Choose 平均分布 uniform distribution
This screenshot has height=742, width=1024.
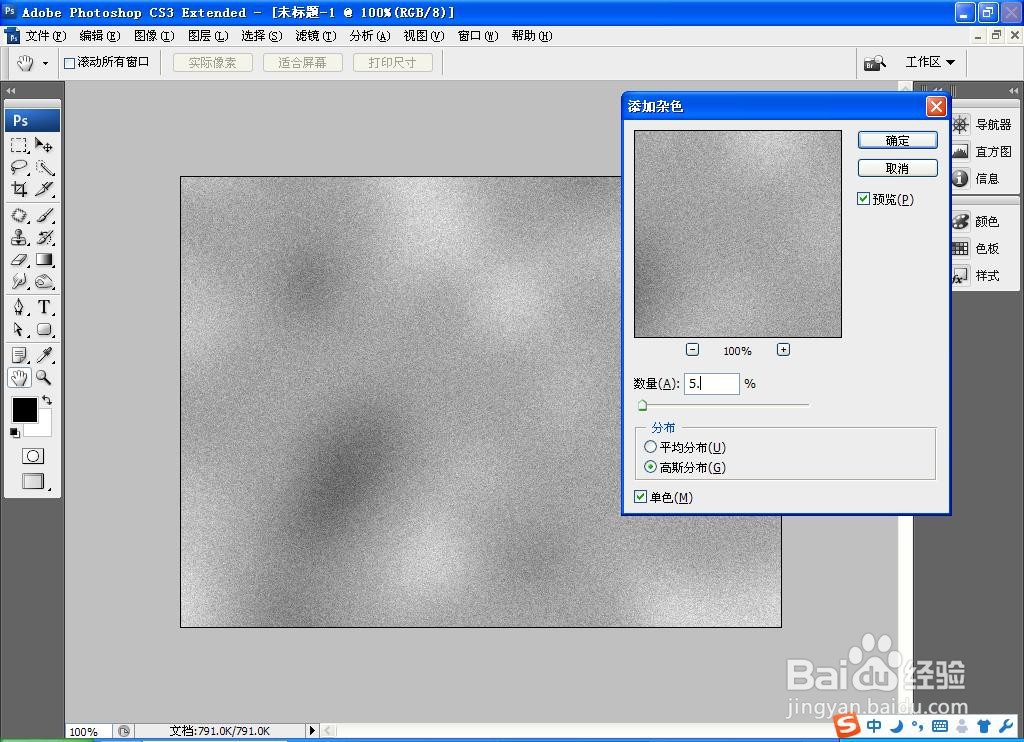(x=650, y=447)
